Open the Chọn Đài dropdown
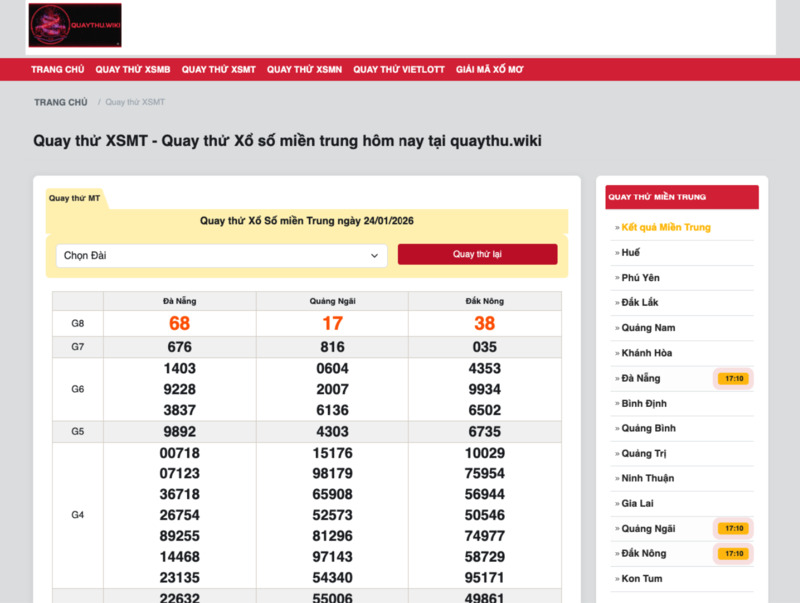800x603 pixels. coord(221,255)
